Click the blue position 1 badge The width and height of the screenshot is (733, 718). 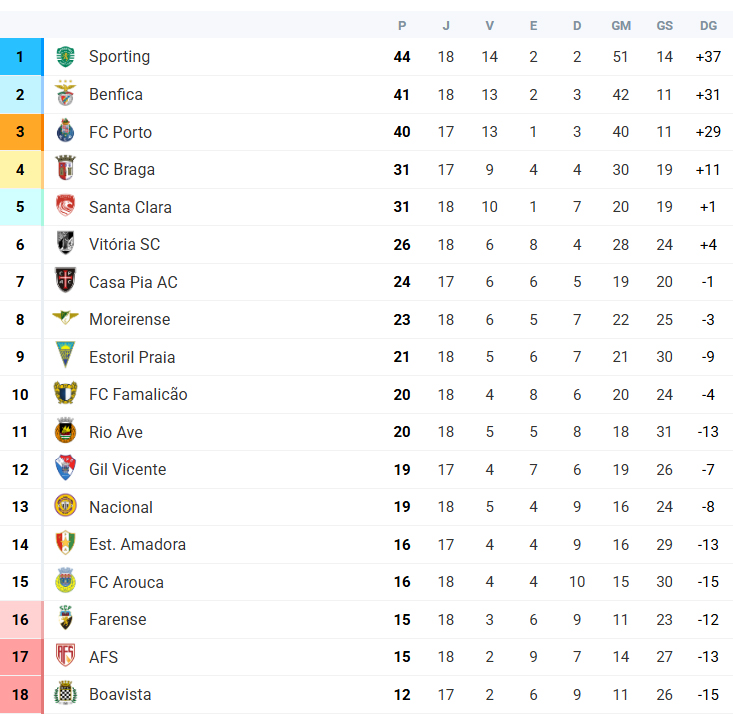(x=22, y=57)
